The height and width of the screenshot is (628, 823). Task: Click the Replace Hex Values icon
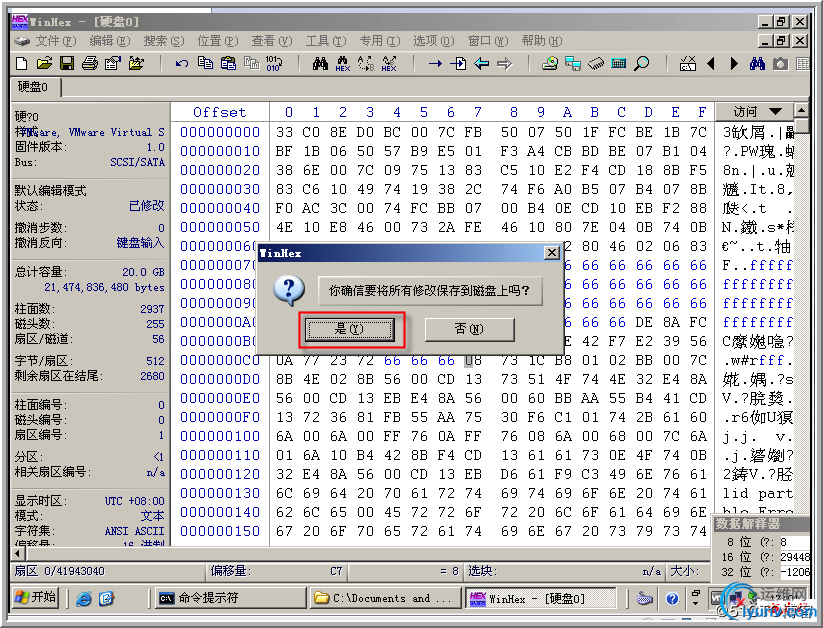[389, 64]
